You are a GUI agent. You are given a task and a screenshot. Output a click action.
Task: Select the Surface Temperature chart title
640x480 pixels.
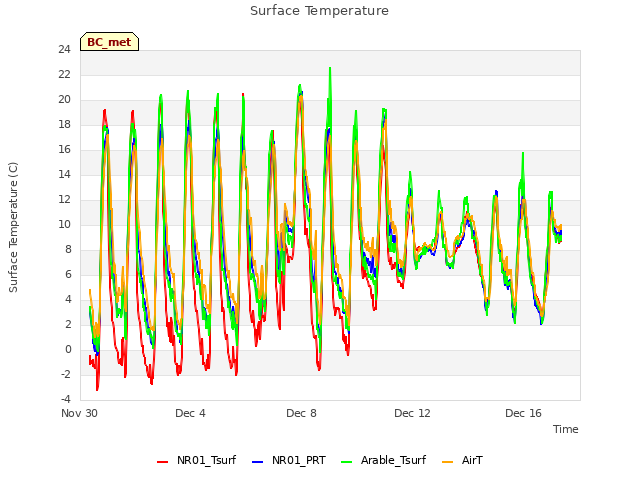point(319,11)
